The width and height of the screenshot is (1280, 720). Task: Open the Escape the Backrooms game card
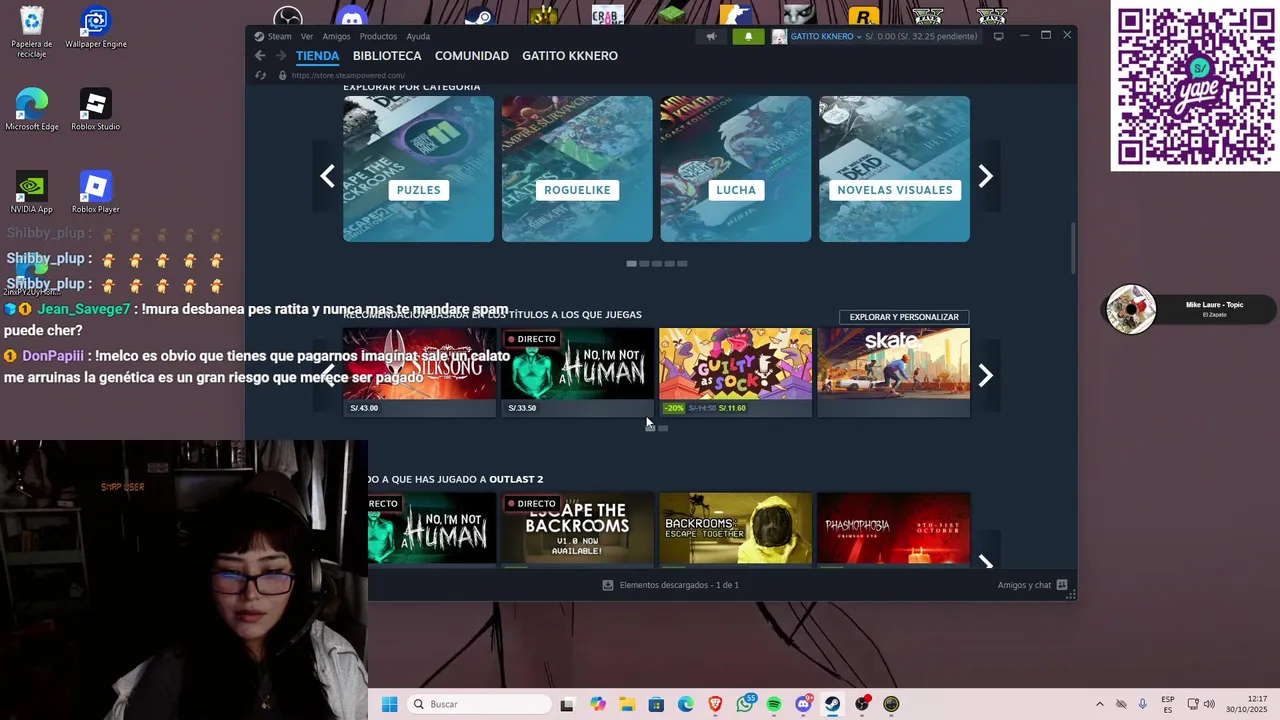pos(577,529)
